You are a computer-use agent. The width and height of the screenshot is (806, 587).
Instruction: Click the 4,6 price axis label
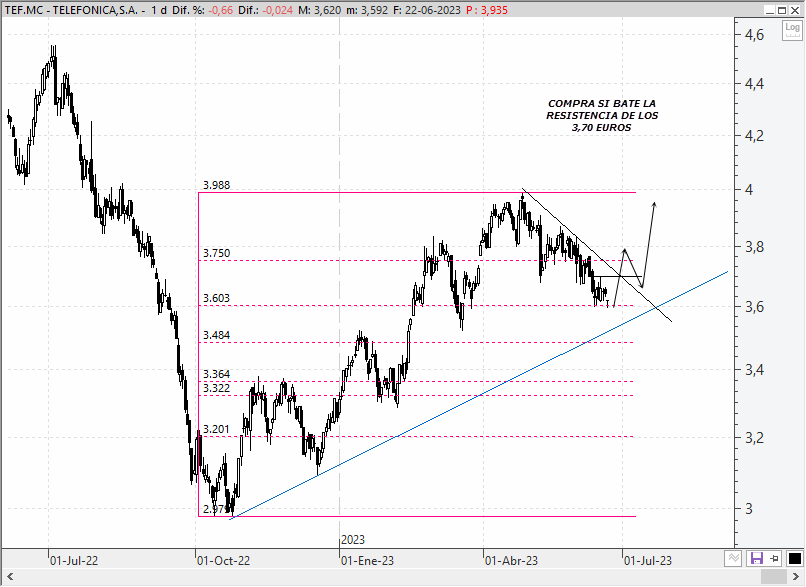pyautogui.click(x=755, y=35)
